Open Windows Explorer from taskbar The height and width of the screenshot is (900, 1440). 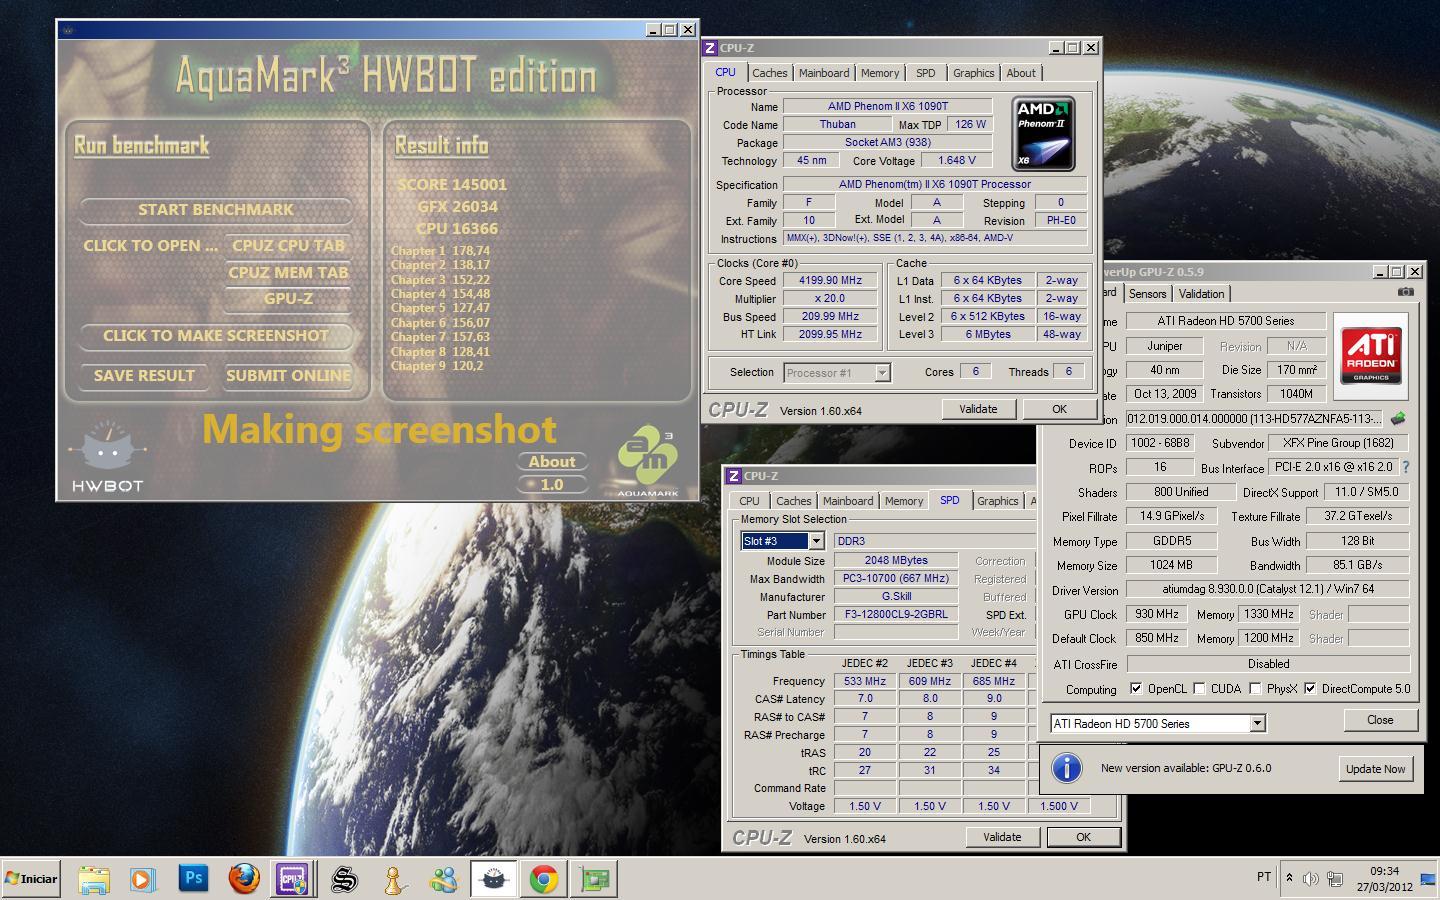tap(94, 879)
